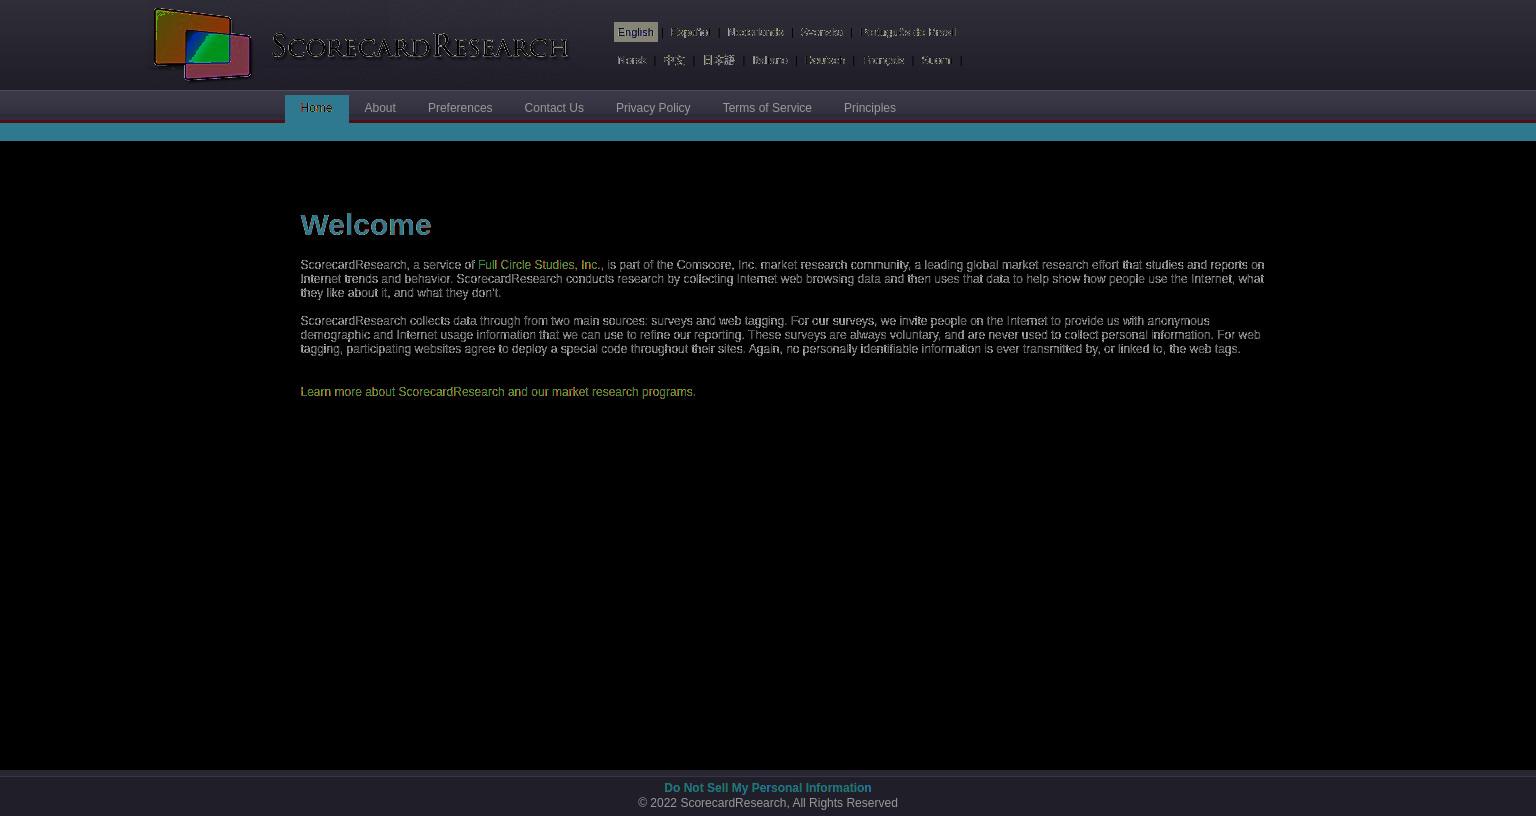
Task: Switch language to Nederlands
Action: point(755,32)
